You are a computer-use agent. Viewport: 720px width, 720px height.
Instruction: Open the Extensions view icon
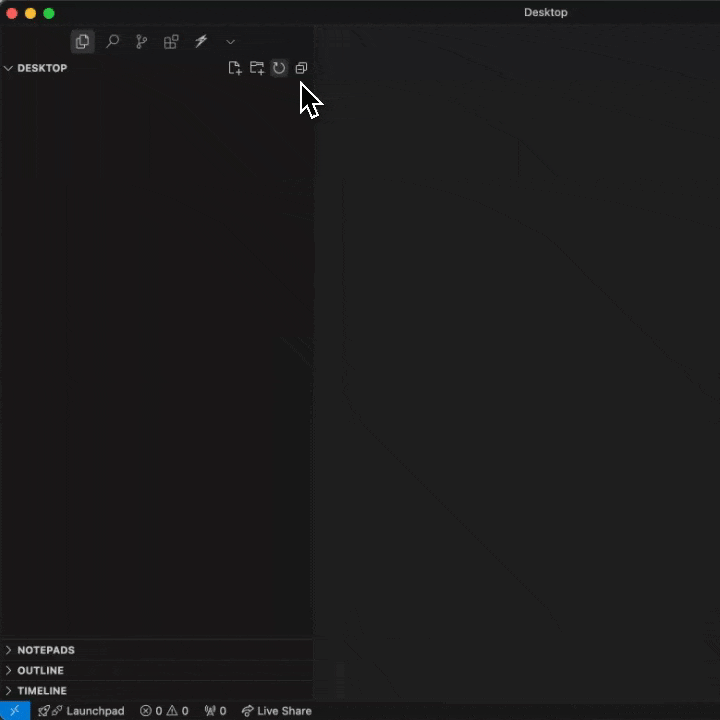[171, 42]
